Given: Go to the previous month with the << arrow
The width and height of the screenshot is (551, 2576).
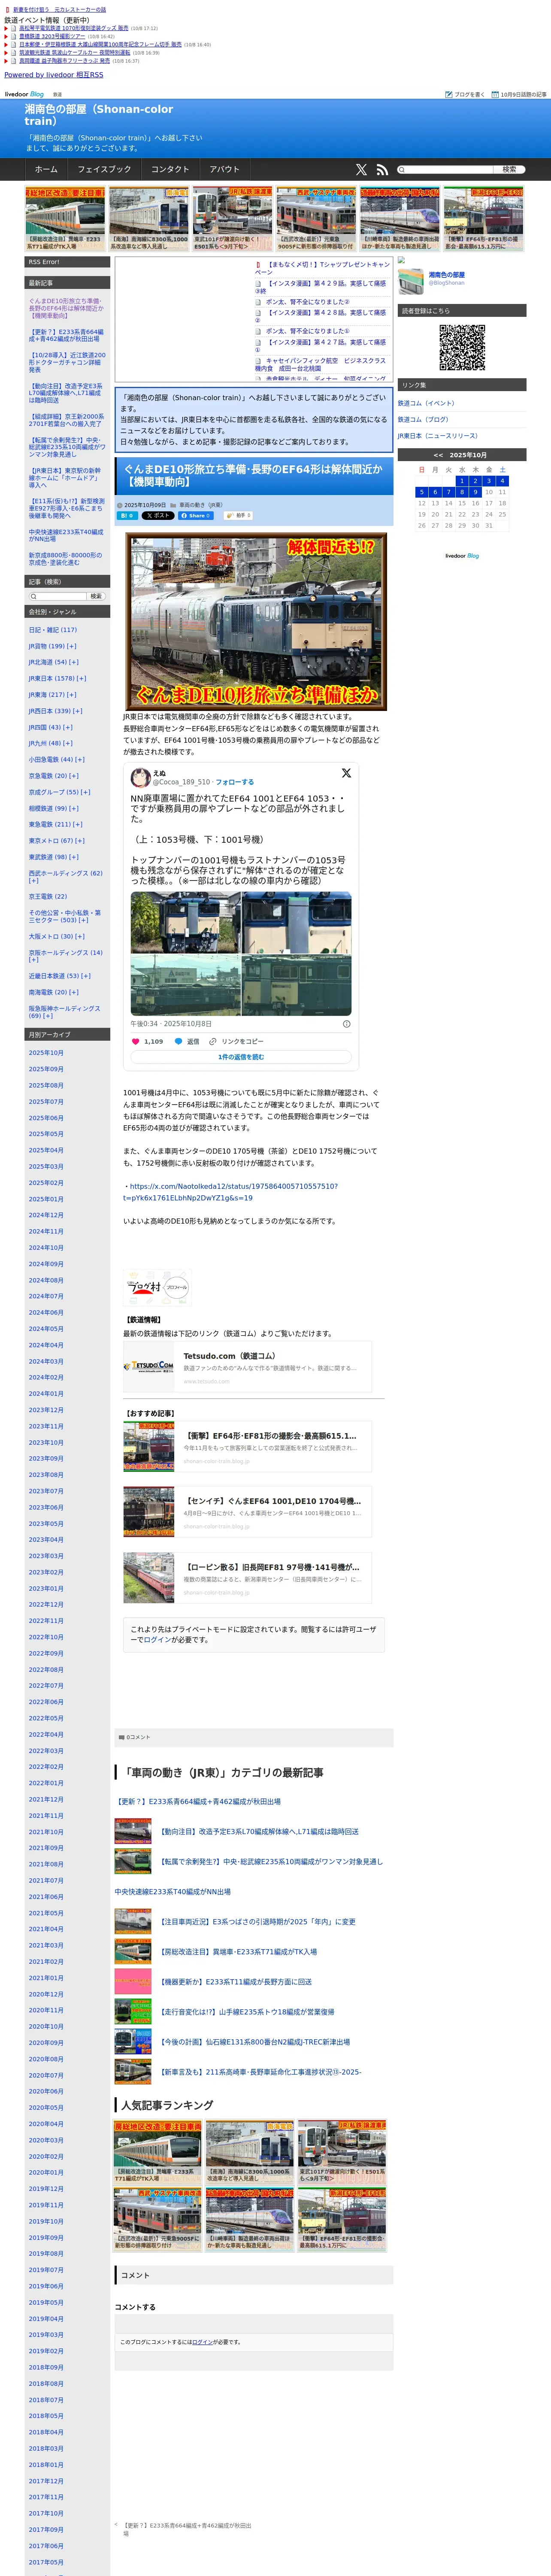Looking at the screenshot, I should coord(438,455).
